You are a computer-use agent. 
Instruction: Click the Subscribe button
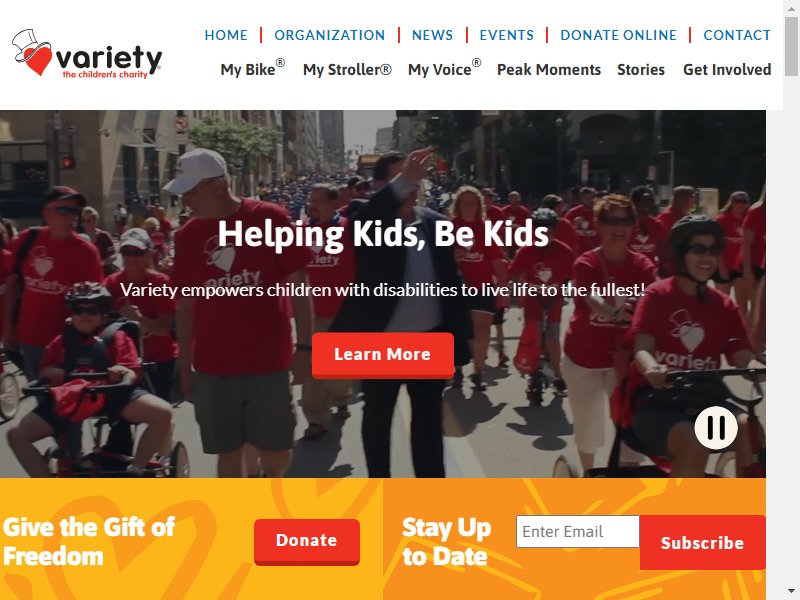(x=703, y=542)
